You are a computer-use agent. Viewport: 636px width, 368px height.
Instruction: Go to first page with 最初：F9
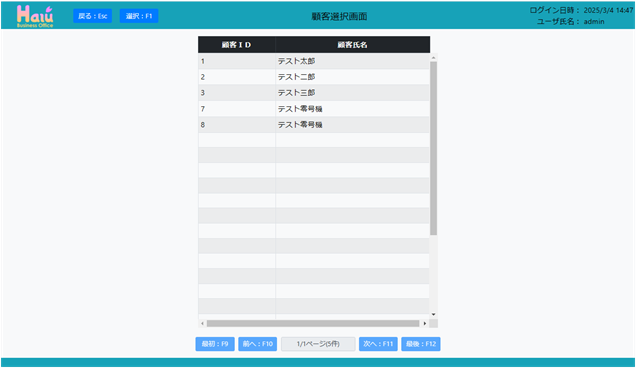pos(215,344)
